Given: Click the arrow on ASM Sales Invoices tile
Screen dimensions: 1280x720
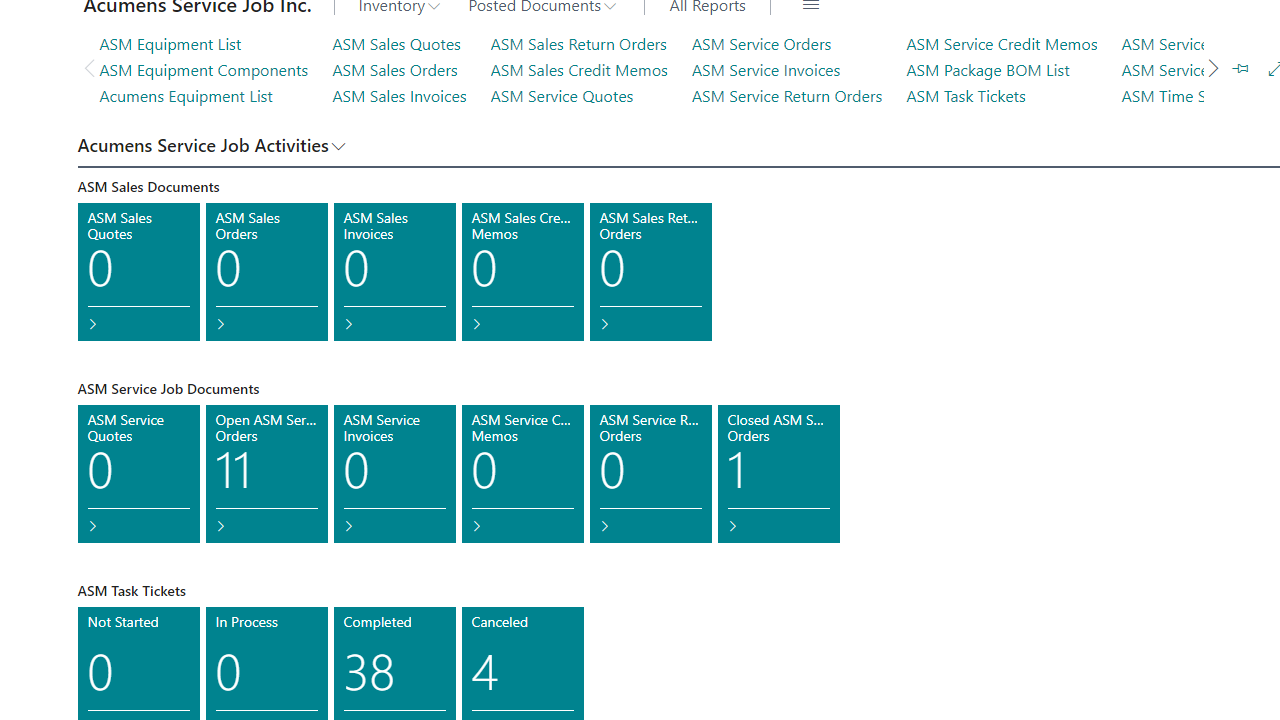Looking at the screenshot, I should 349,324.
